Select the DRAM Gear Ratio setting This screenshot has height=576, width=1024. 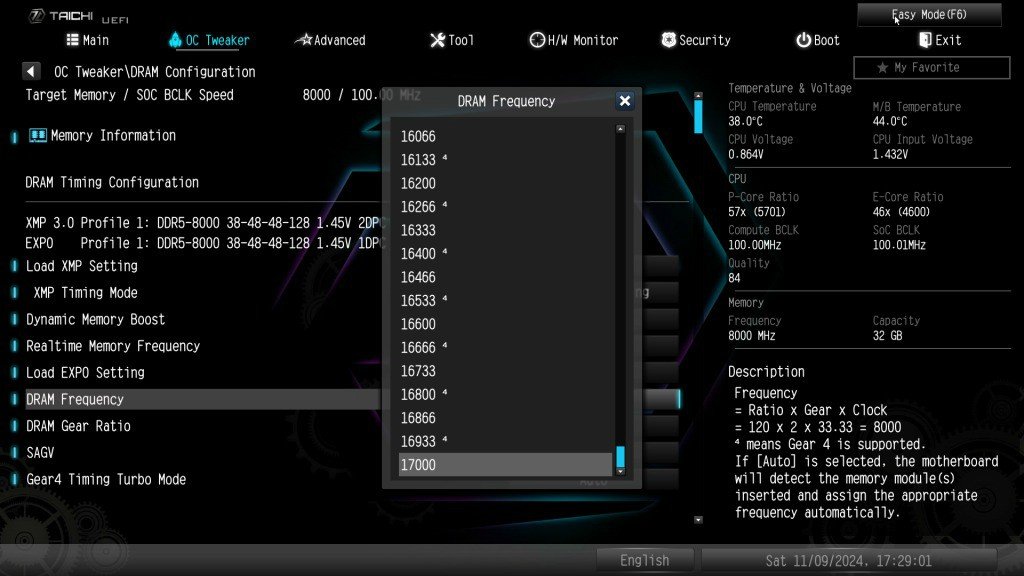click(x=78, y=426)
